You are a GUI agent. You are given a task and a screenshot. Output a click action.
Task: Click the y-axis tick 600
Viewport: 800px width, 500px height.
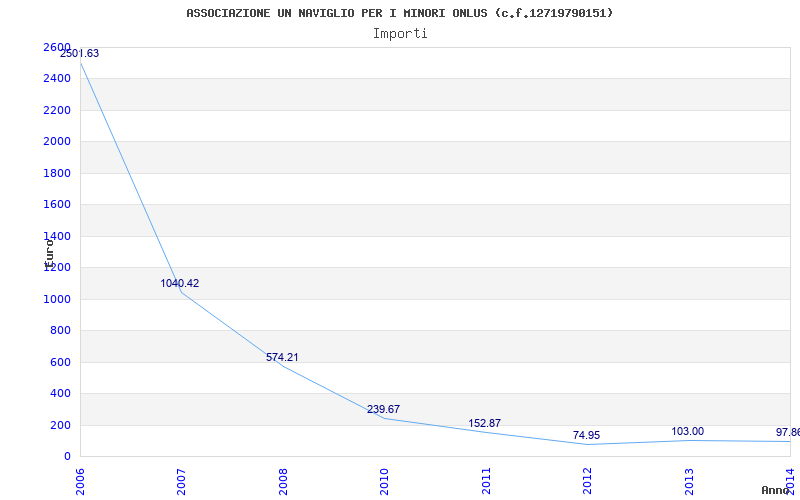pos(60,362)
